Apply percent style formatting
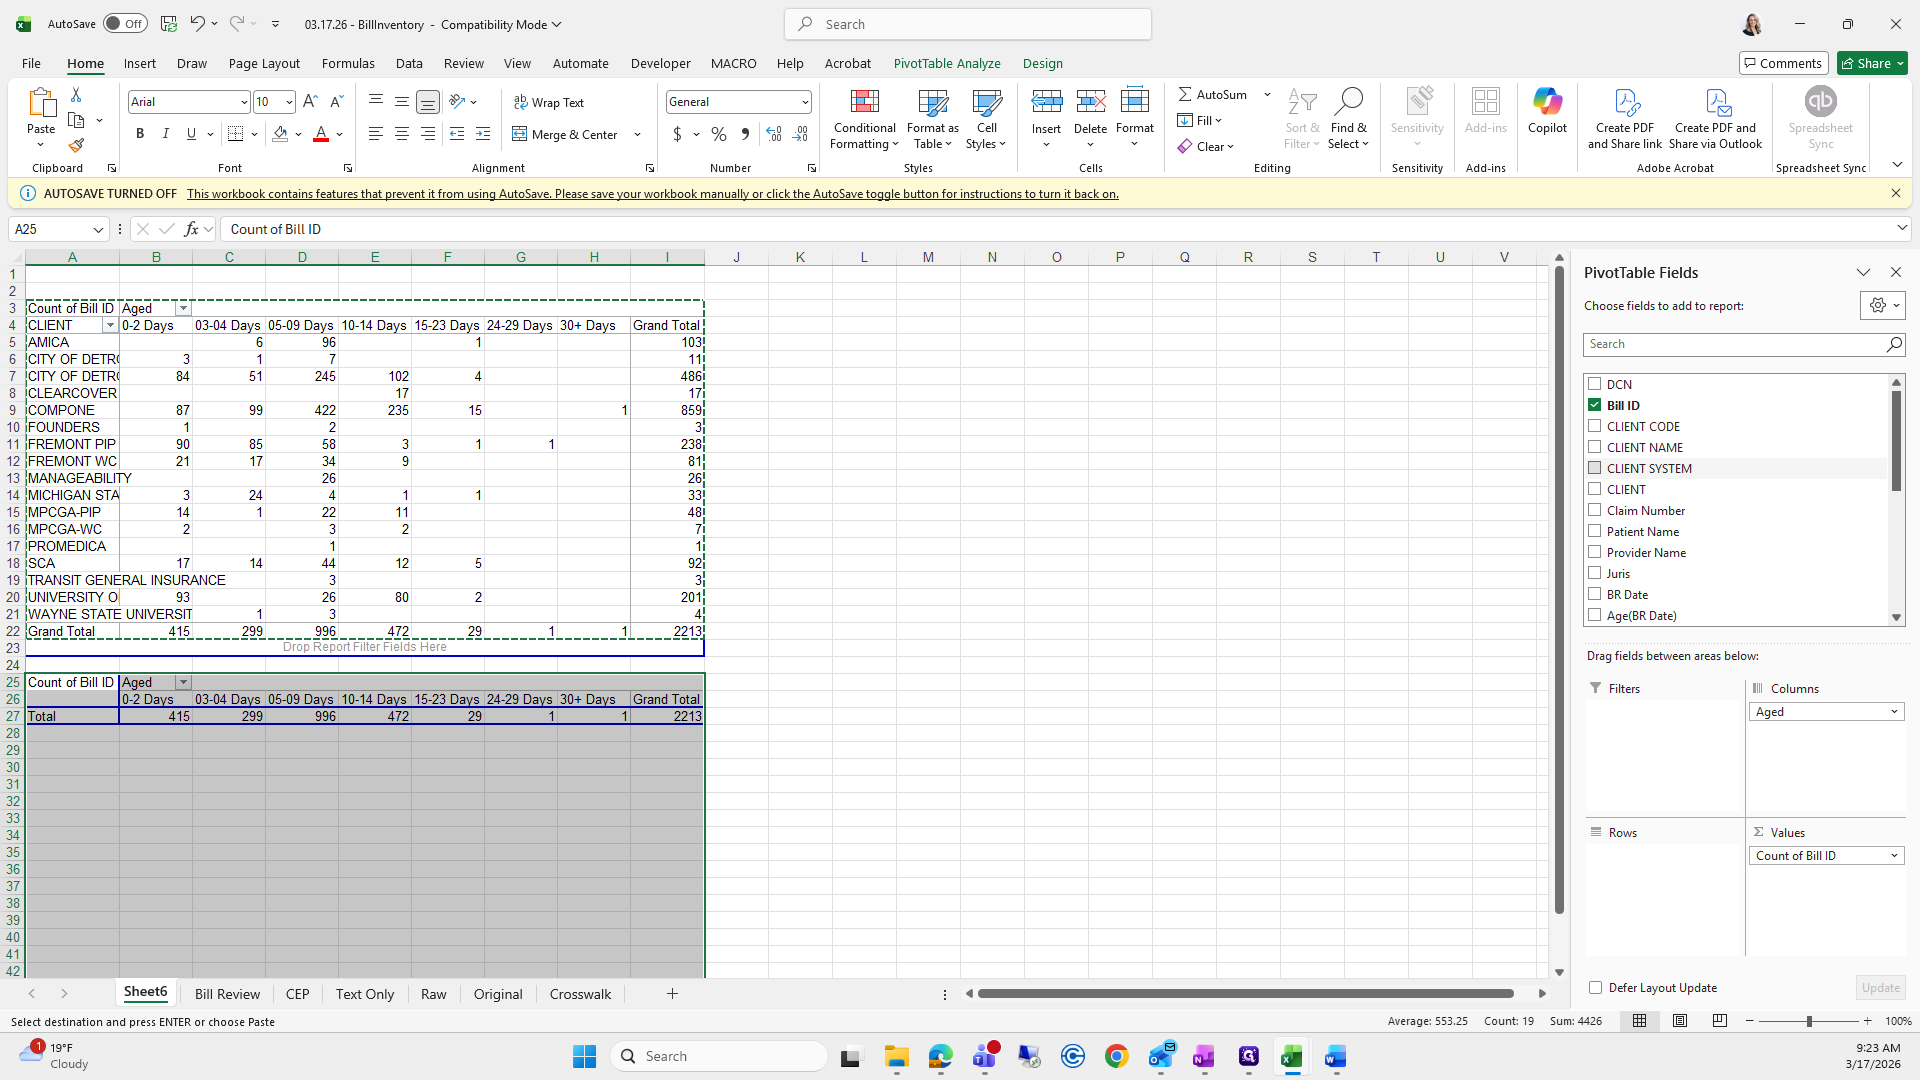Screen dimensions: 1920x1080 tap(718, 134)
